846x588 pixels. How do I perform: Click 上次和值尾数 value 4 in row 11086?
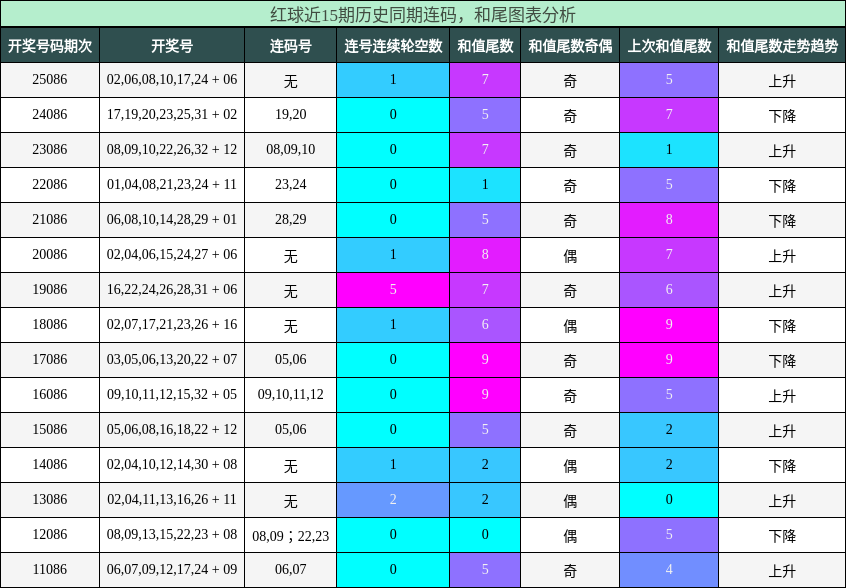coord(668,570)
